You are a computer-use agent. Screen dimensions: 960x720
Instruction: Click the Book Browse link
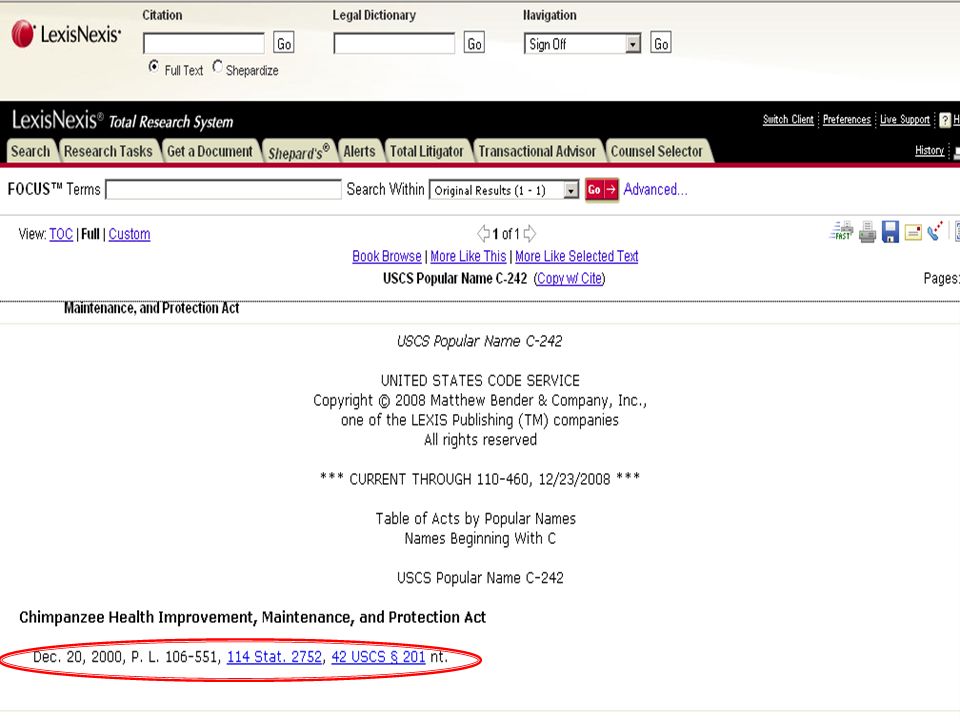[387, 256]
